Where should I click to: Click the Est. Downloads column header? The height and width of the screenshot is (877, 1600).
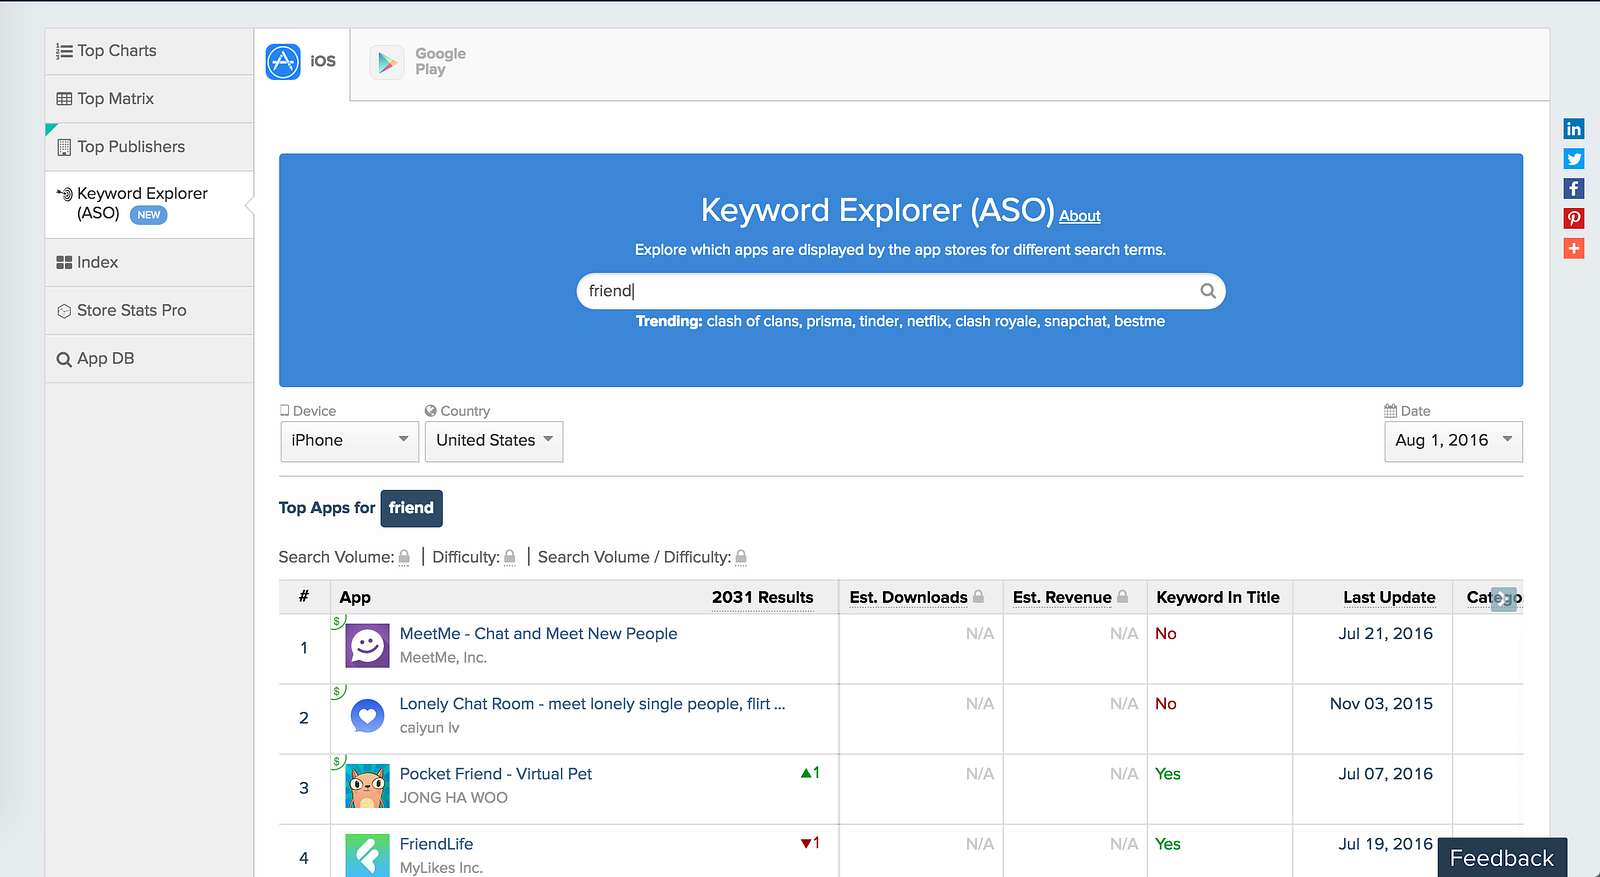pos(908,598)
